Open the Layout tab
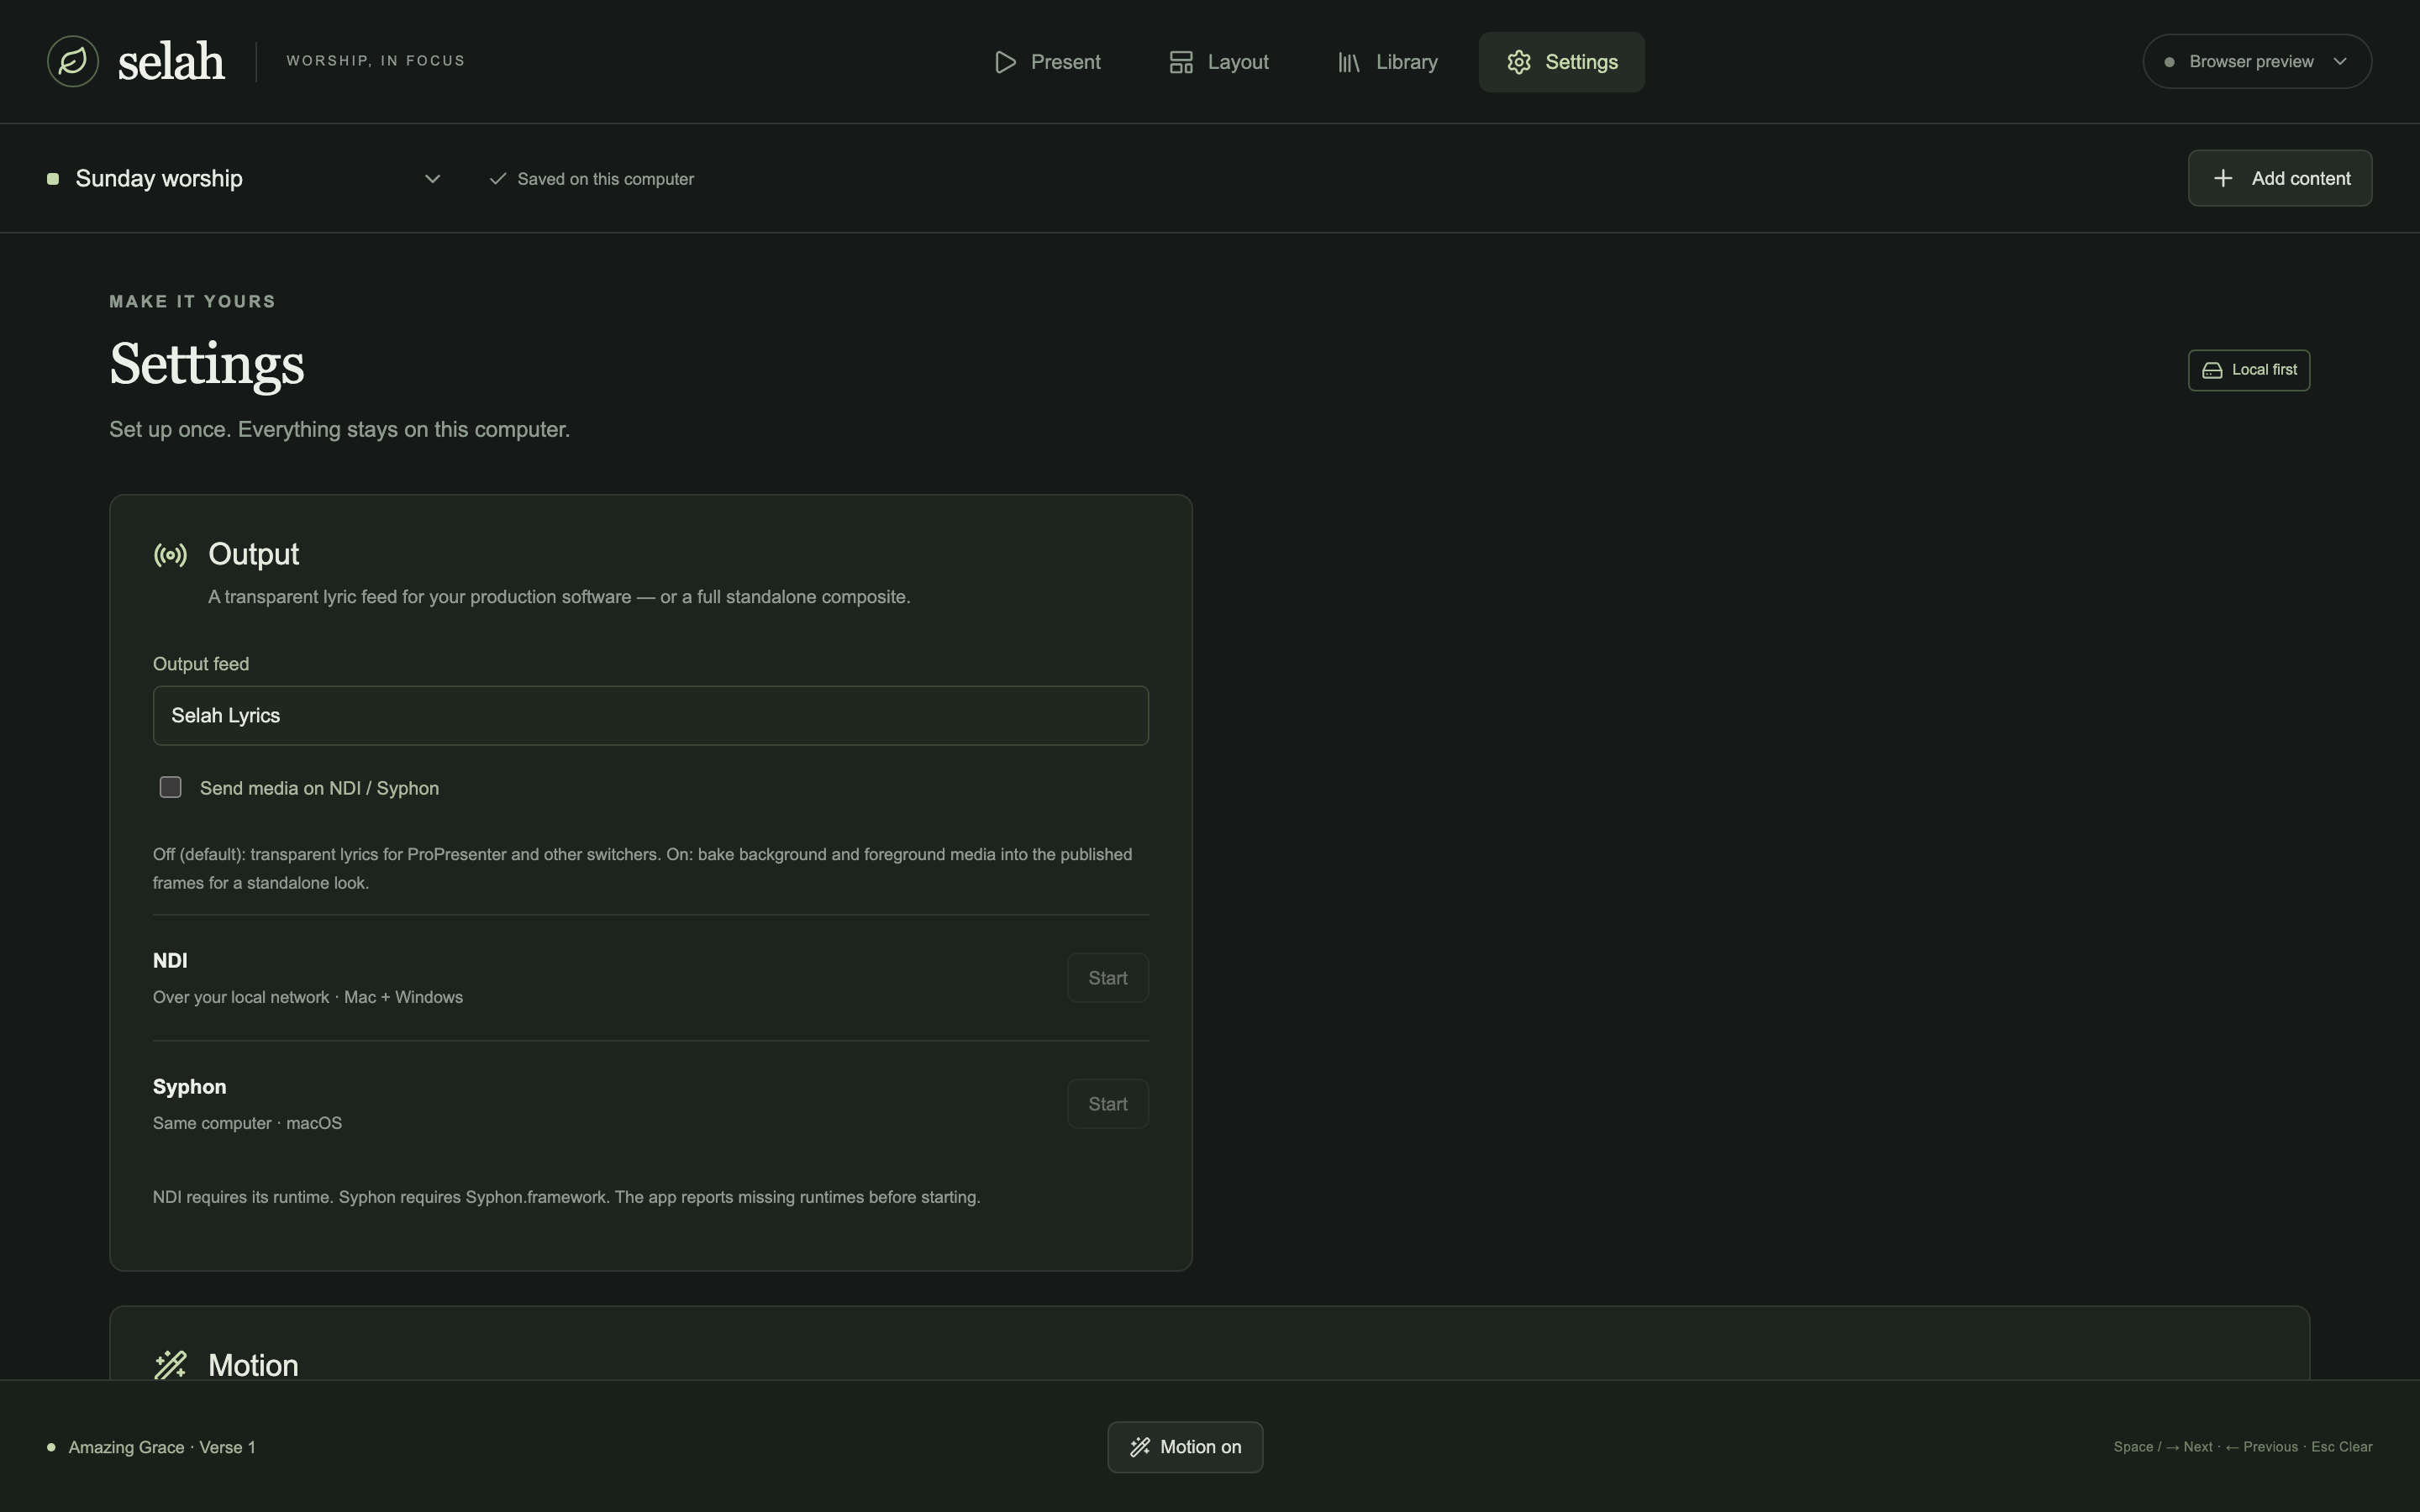Screen dimensions: 2420x1512 point(1219,62)
